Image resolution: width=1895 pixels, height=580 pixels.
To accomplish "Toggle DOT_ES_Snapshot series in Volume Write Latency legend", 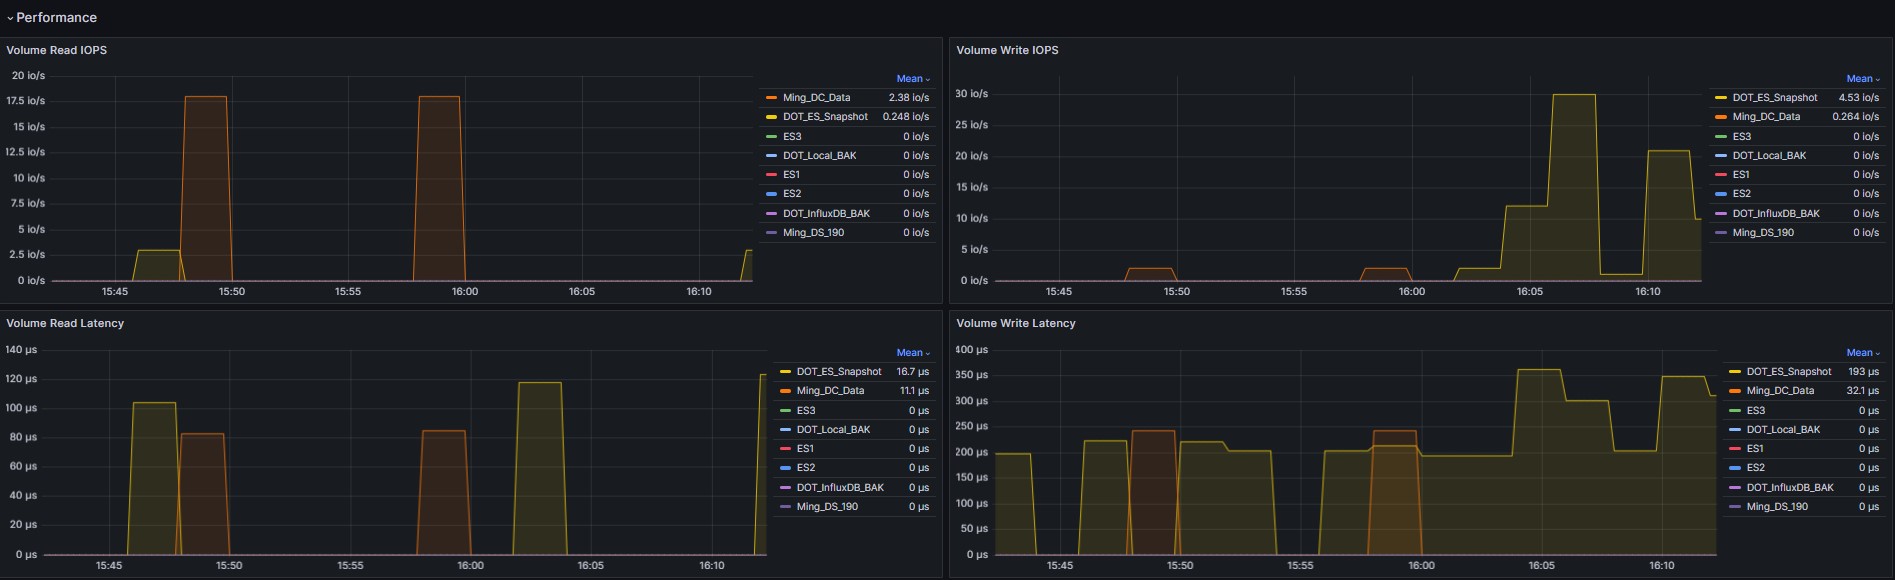I will (x=1789, y=372).
